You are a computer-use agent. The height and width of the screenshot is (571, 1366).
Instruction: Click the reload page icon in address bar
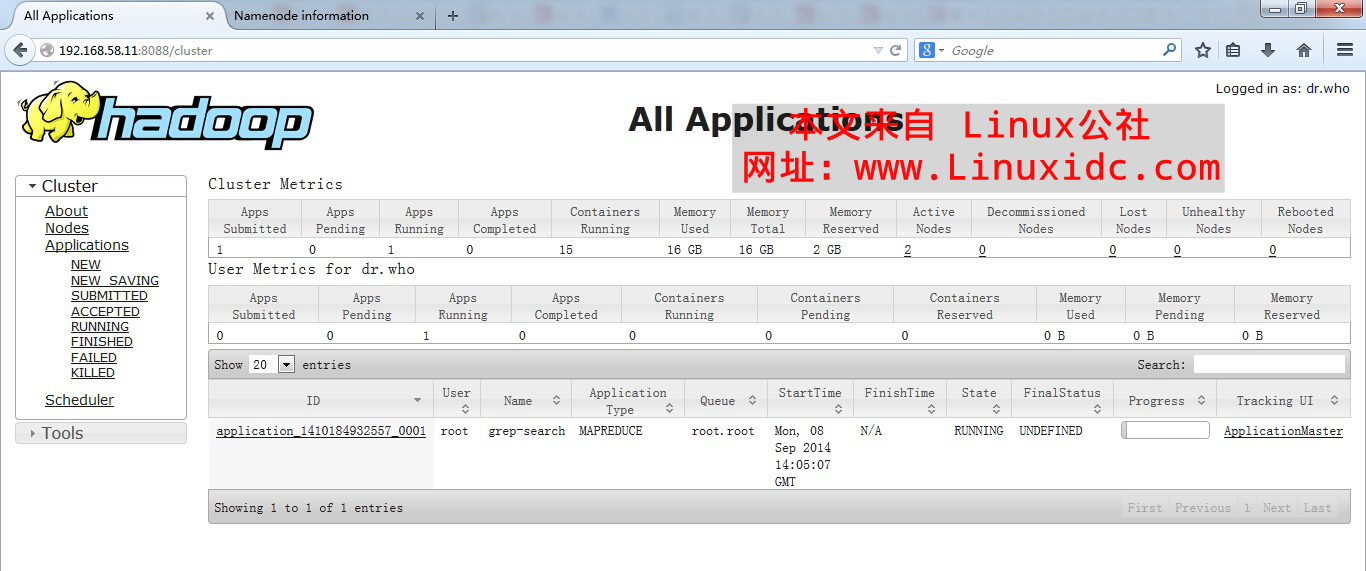[896, 50]
